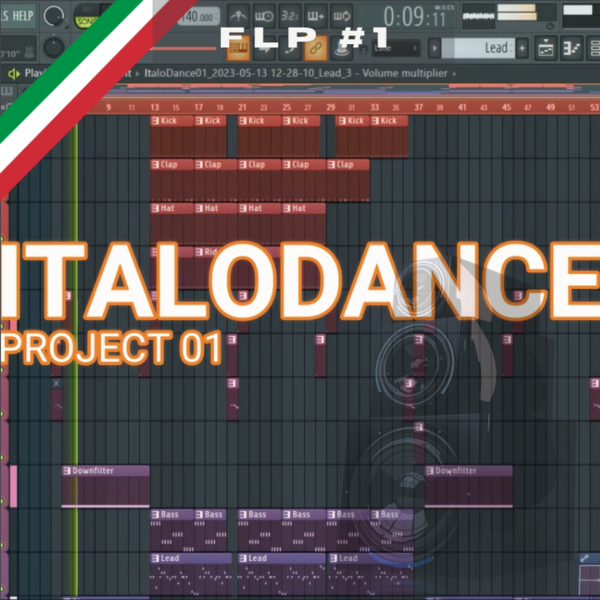Click the oscilloscope waveform display
Viewport: 600px width, 600px height.
478,16
